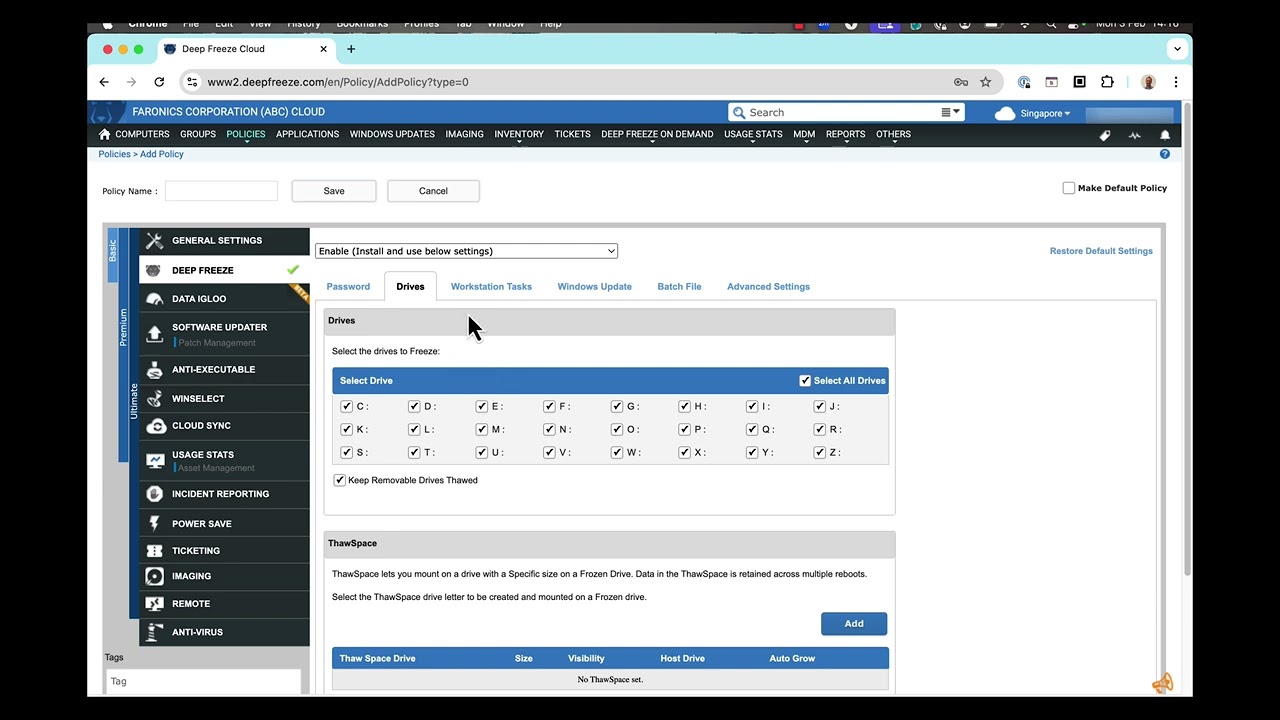Check Make Default Policy
Viewport: 1280px width, 720px height.
(1069, 188)
